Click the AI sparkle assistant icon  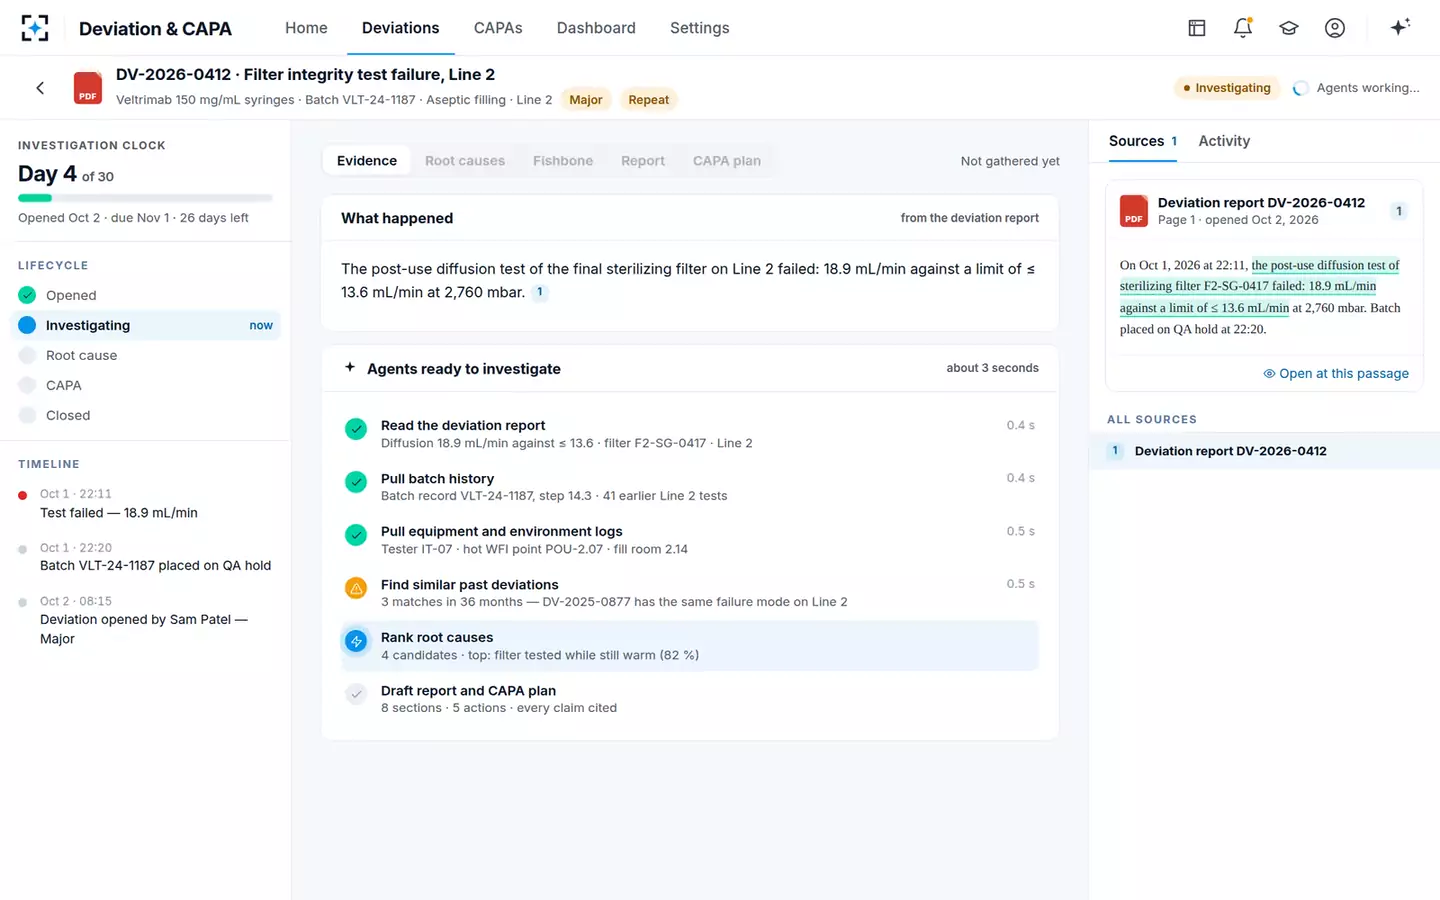click(1400, 27)
